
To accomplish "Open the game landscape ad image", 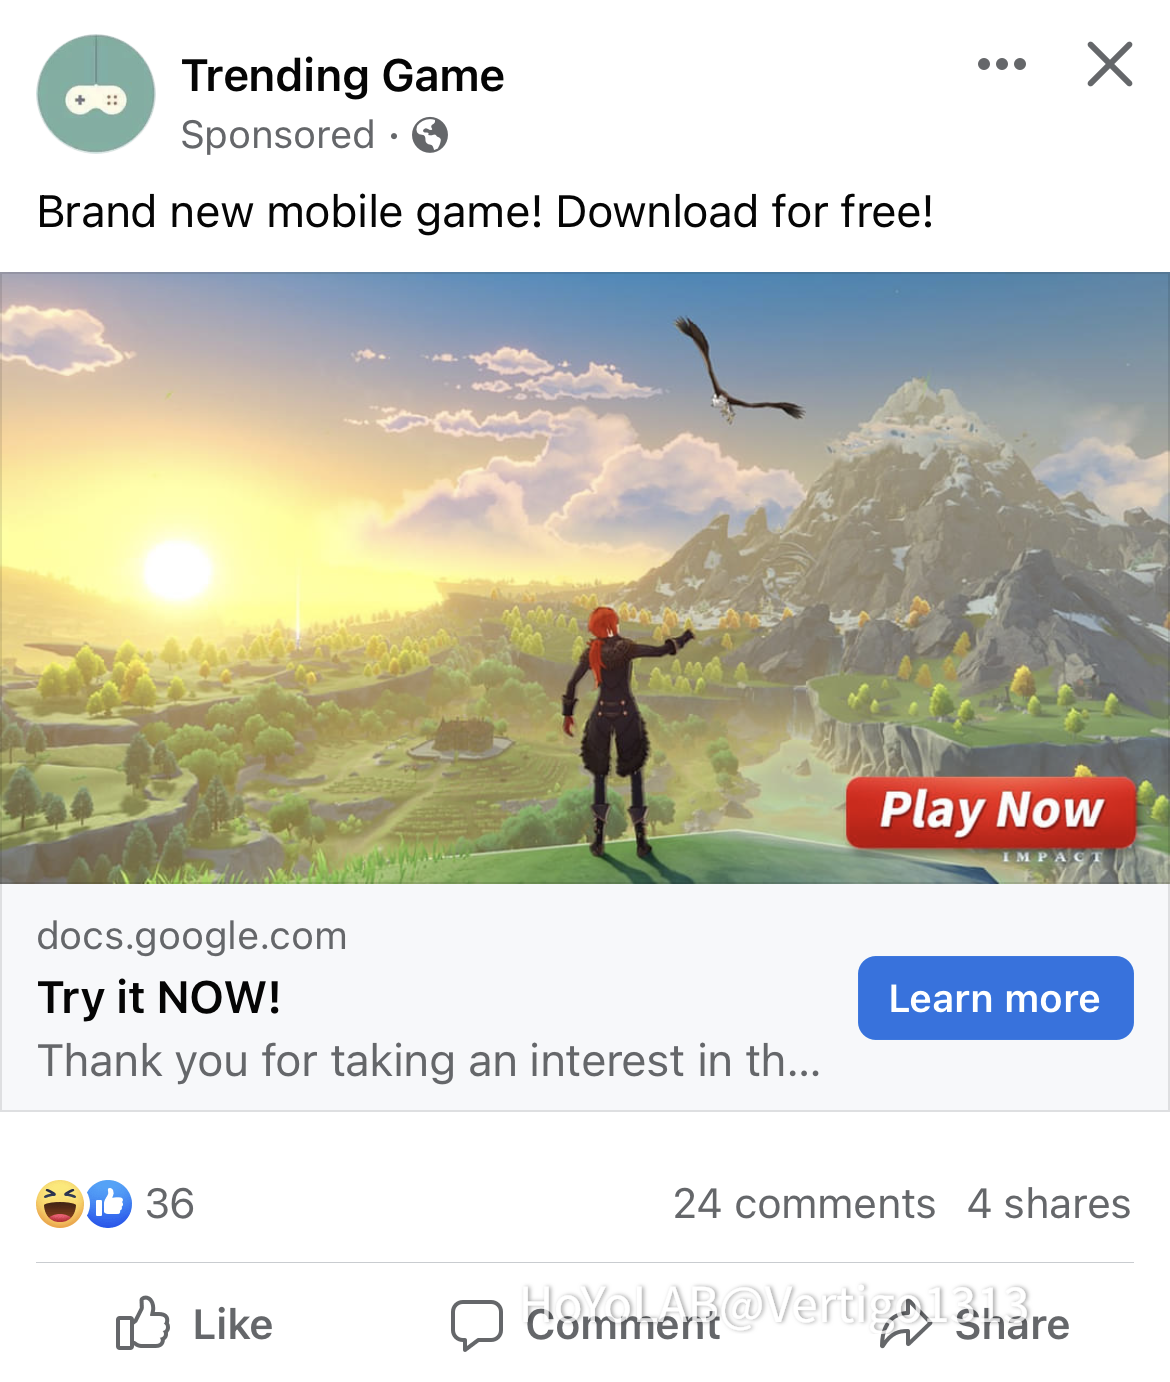I will pyautogui.click(x=585, y=578).
